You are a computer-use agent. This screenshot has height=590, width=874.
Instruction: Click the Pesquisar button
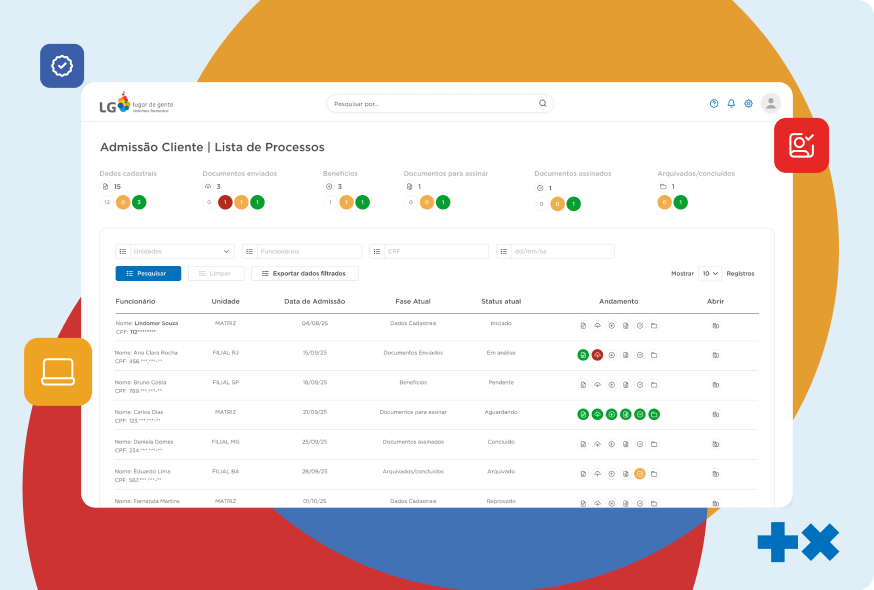pos(148,273)
